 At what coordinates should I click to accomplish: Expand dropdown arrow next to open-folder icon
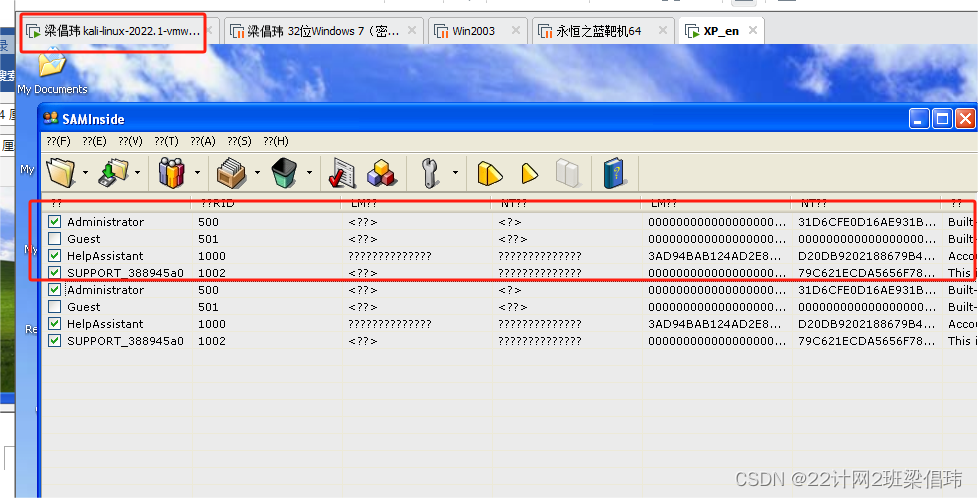click(x=85, y=172)
